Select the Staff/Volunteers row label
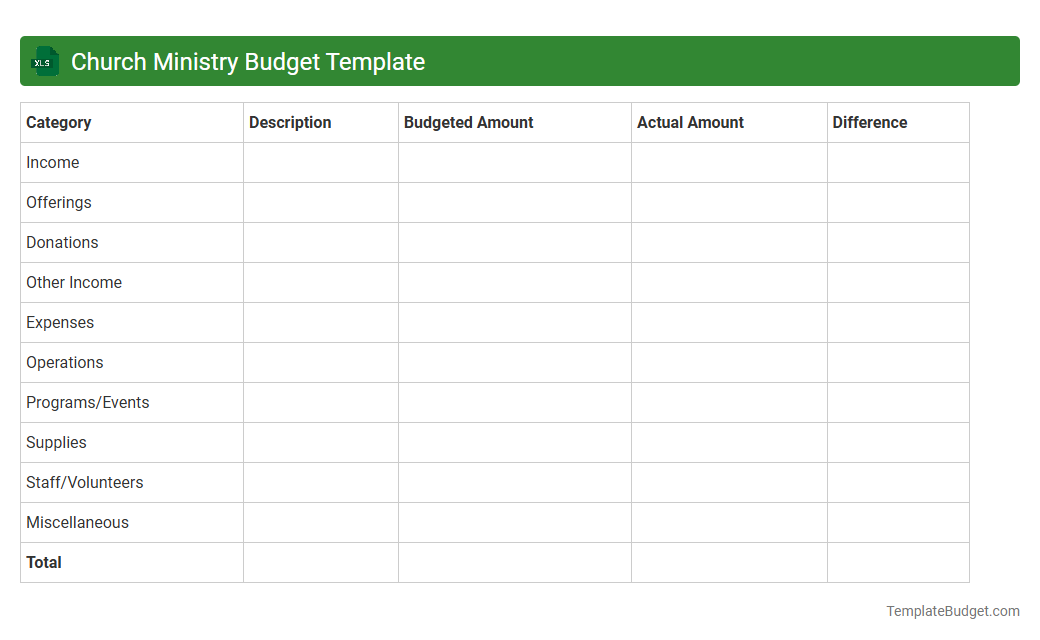 click(84, 482)
